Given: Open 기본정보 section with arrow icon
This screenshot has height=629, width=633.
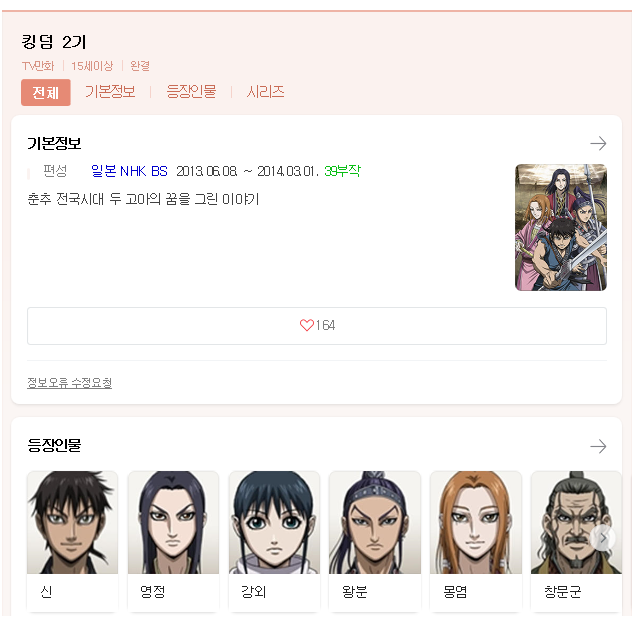Looking at the screenshot, I should 598,143.
